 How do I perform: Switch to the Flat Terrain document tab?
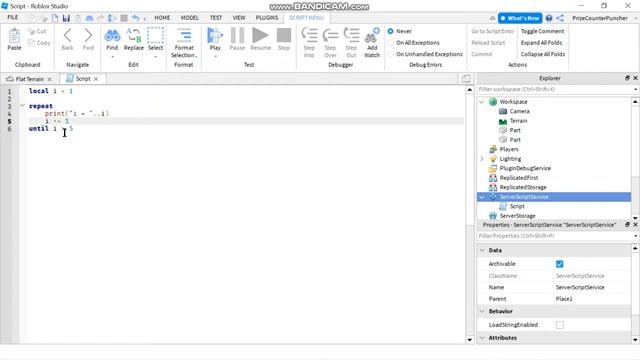coord(29,79)
